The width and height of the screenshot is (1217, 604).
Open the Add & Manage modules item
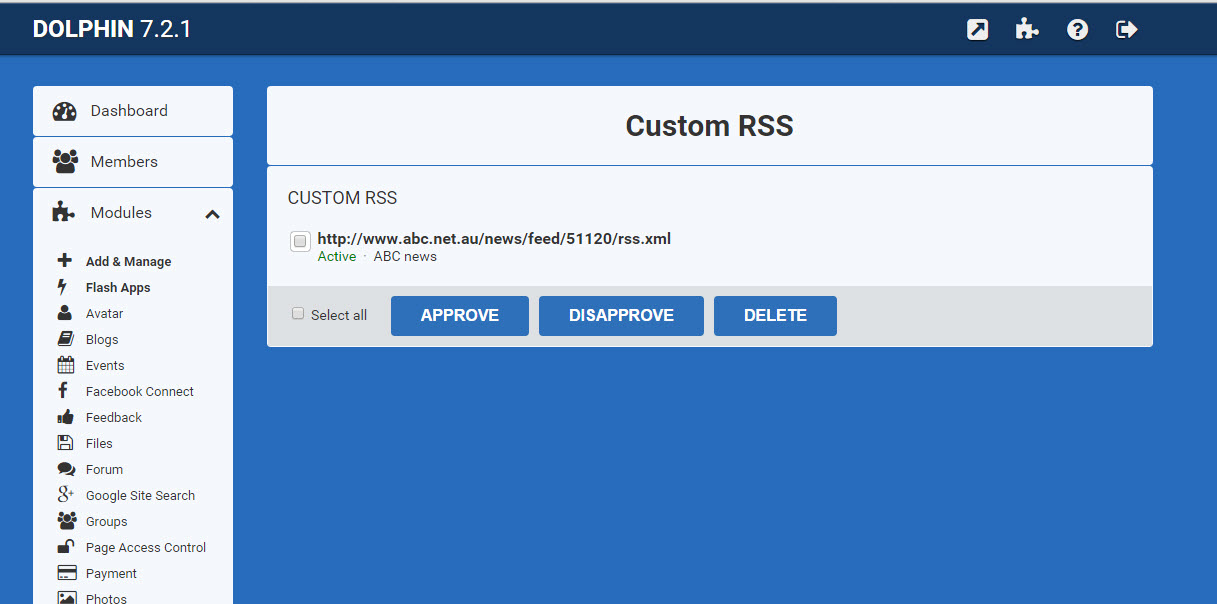click(x=128, y=262)
